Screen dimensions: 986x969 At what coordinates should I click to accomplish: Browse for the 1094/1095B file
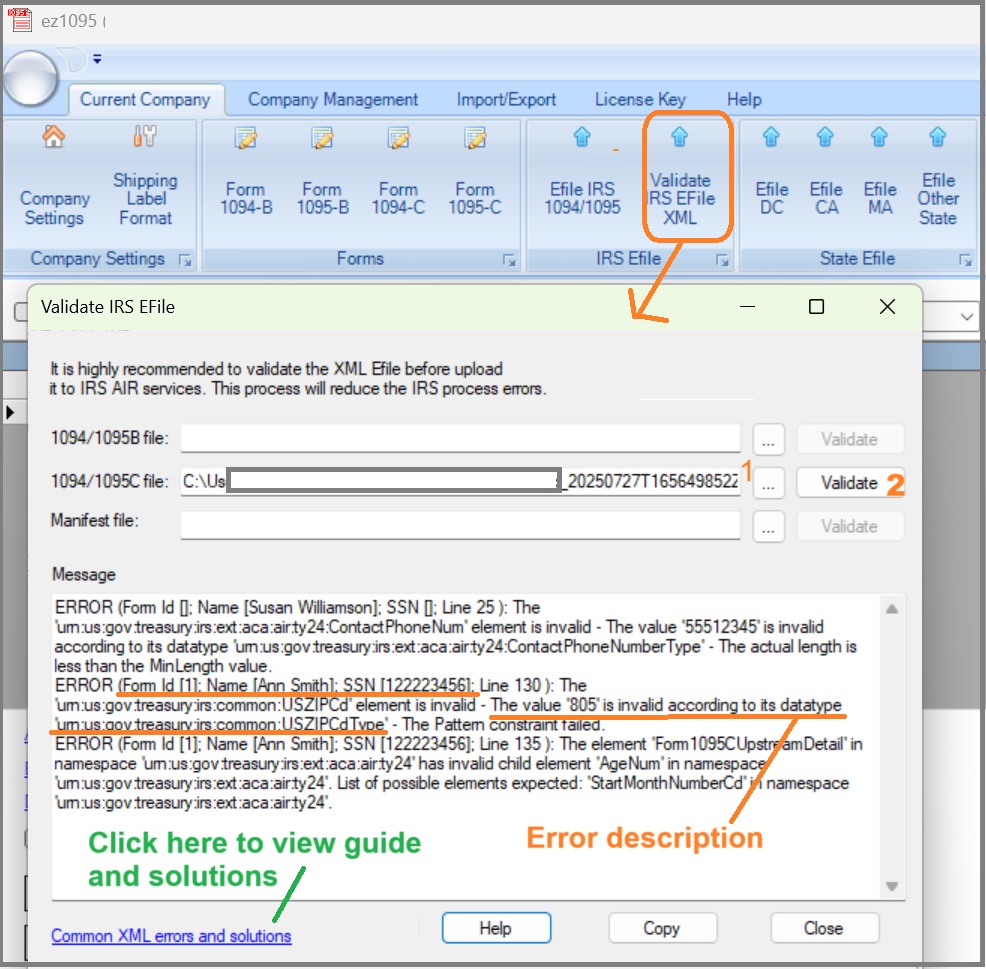(x=767, y=439)
